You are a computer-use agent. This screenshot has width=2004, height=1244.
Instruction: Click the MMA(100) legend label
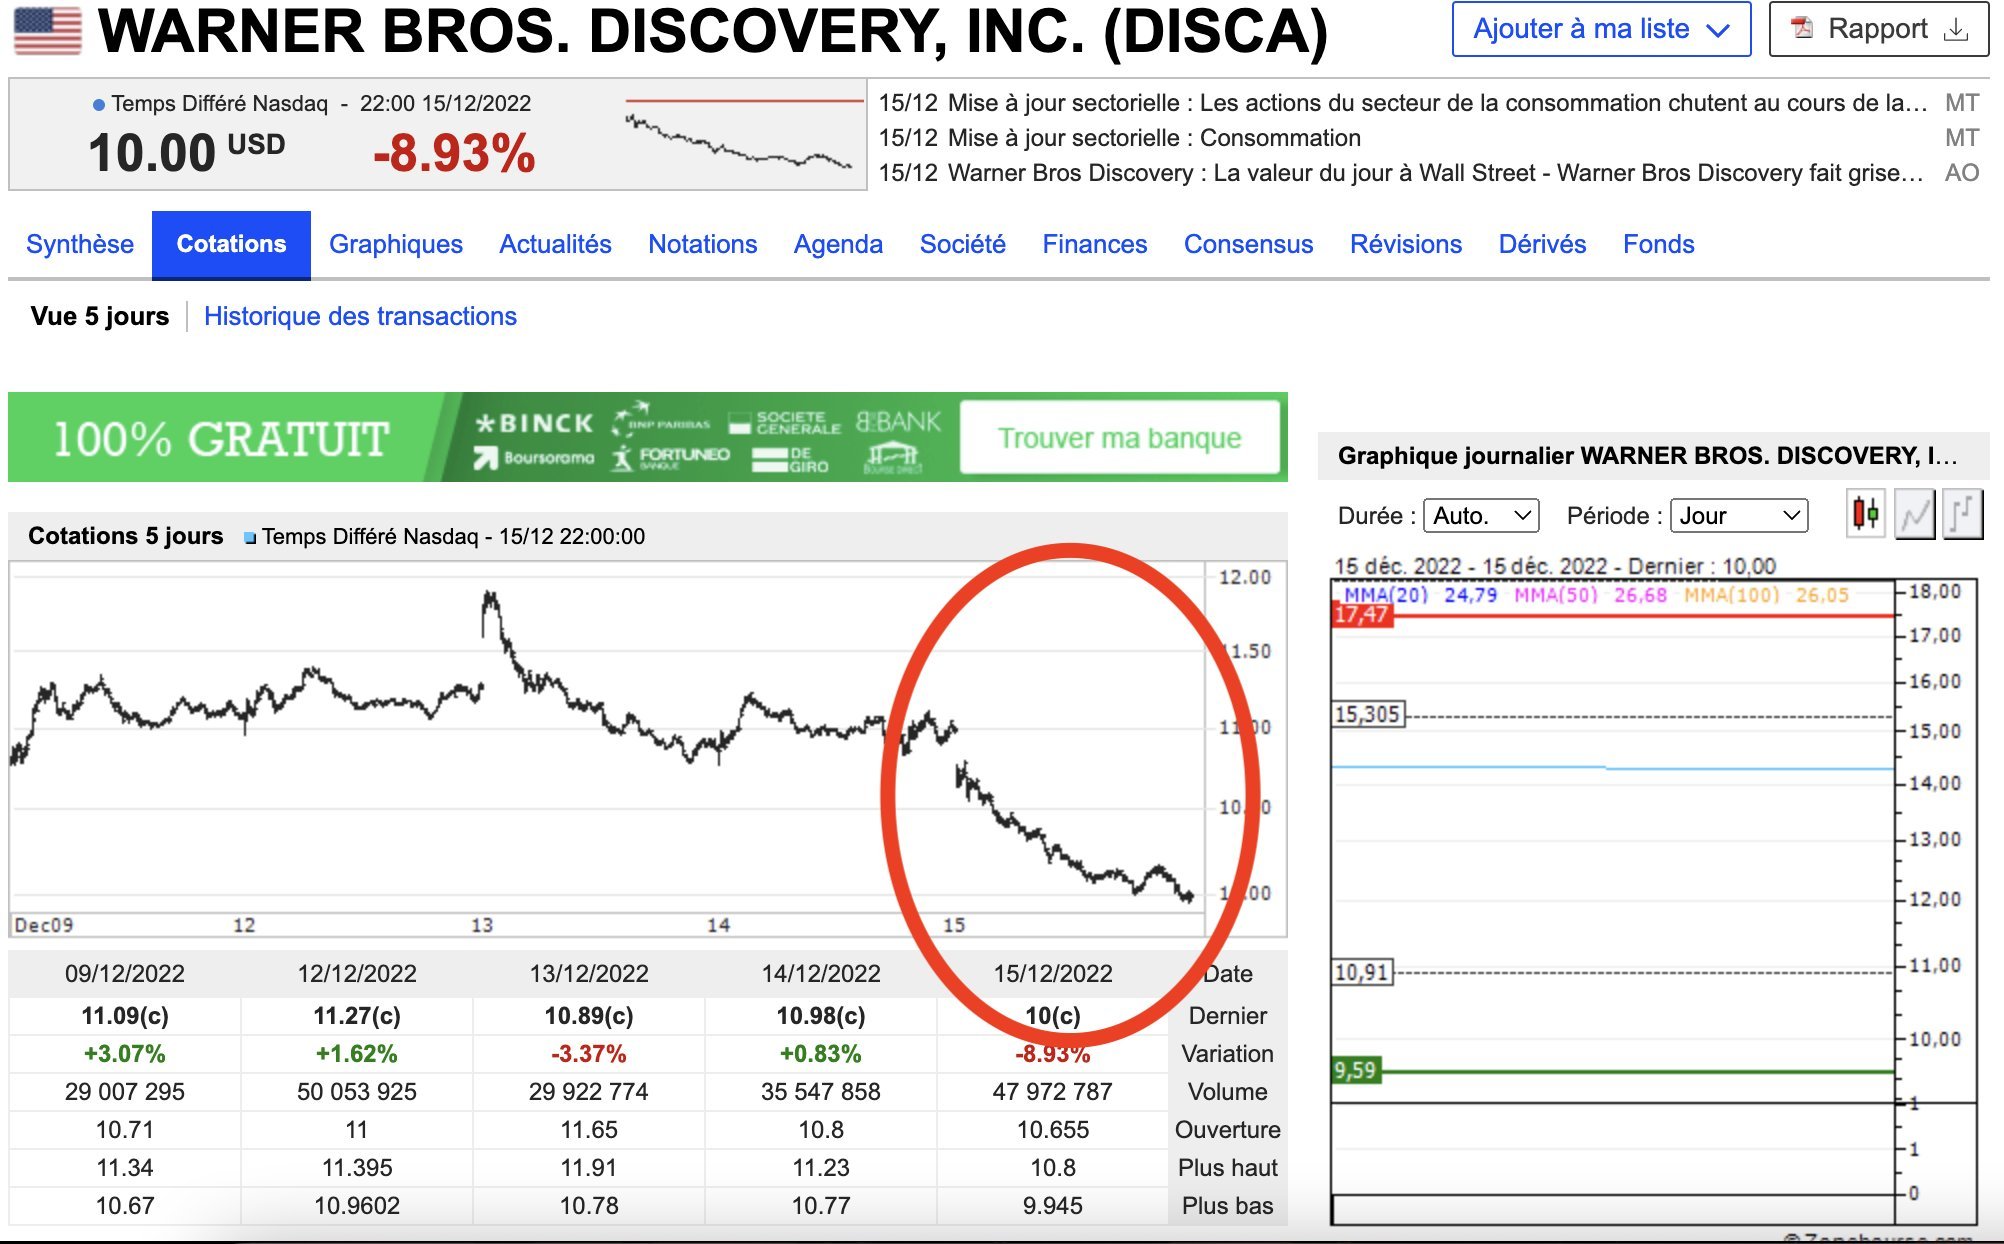click(x=1732, y=595)
